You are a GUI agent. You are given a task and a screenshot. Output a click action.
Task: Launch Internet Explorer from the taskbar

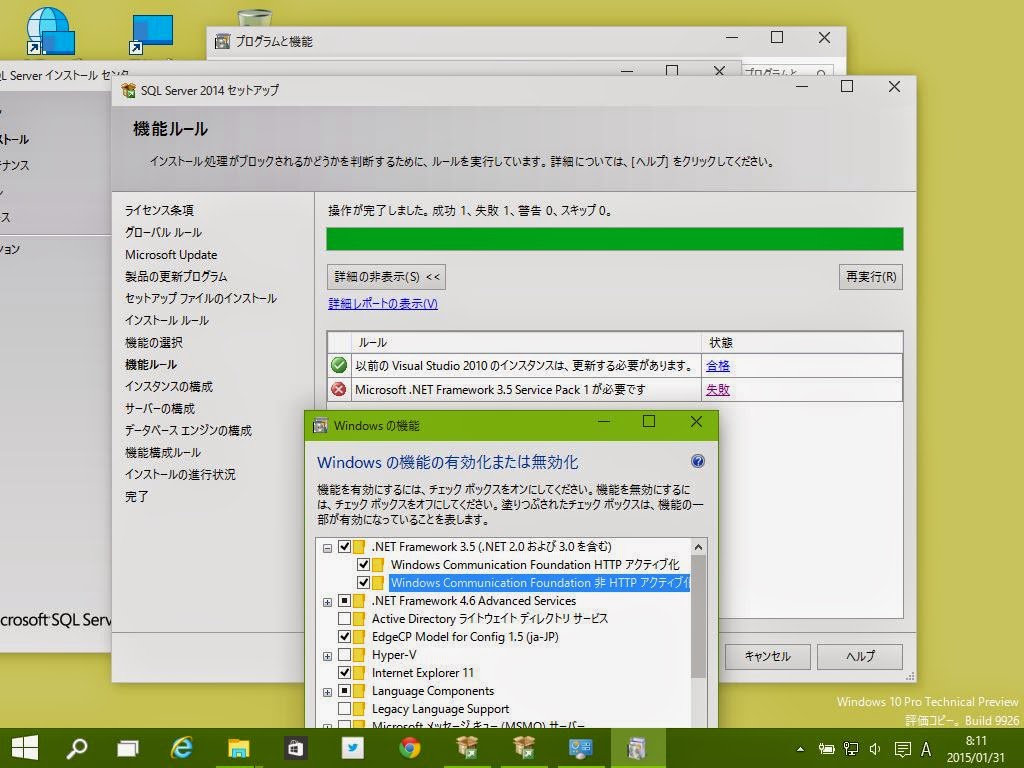(182, 748)
